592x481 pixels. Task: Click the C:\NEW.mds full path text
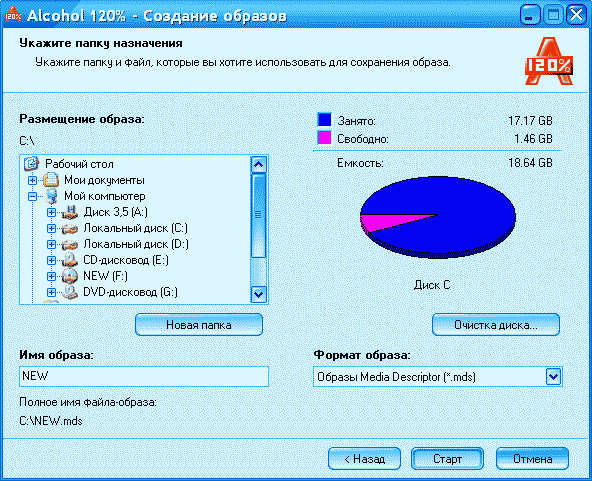click(51, 421)
